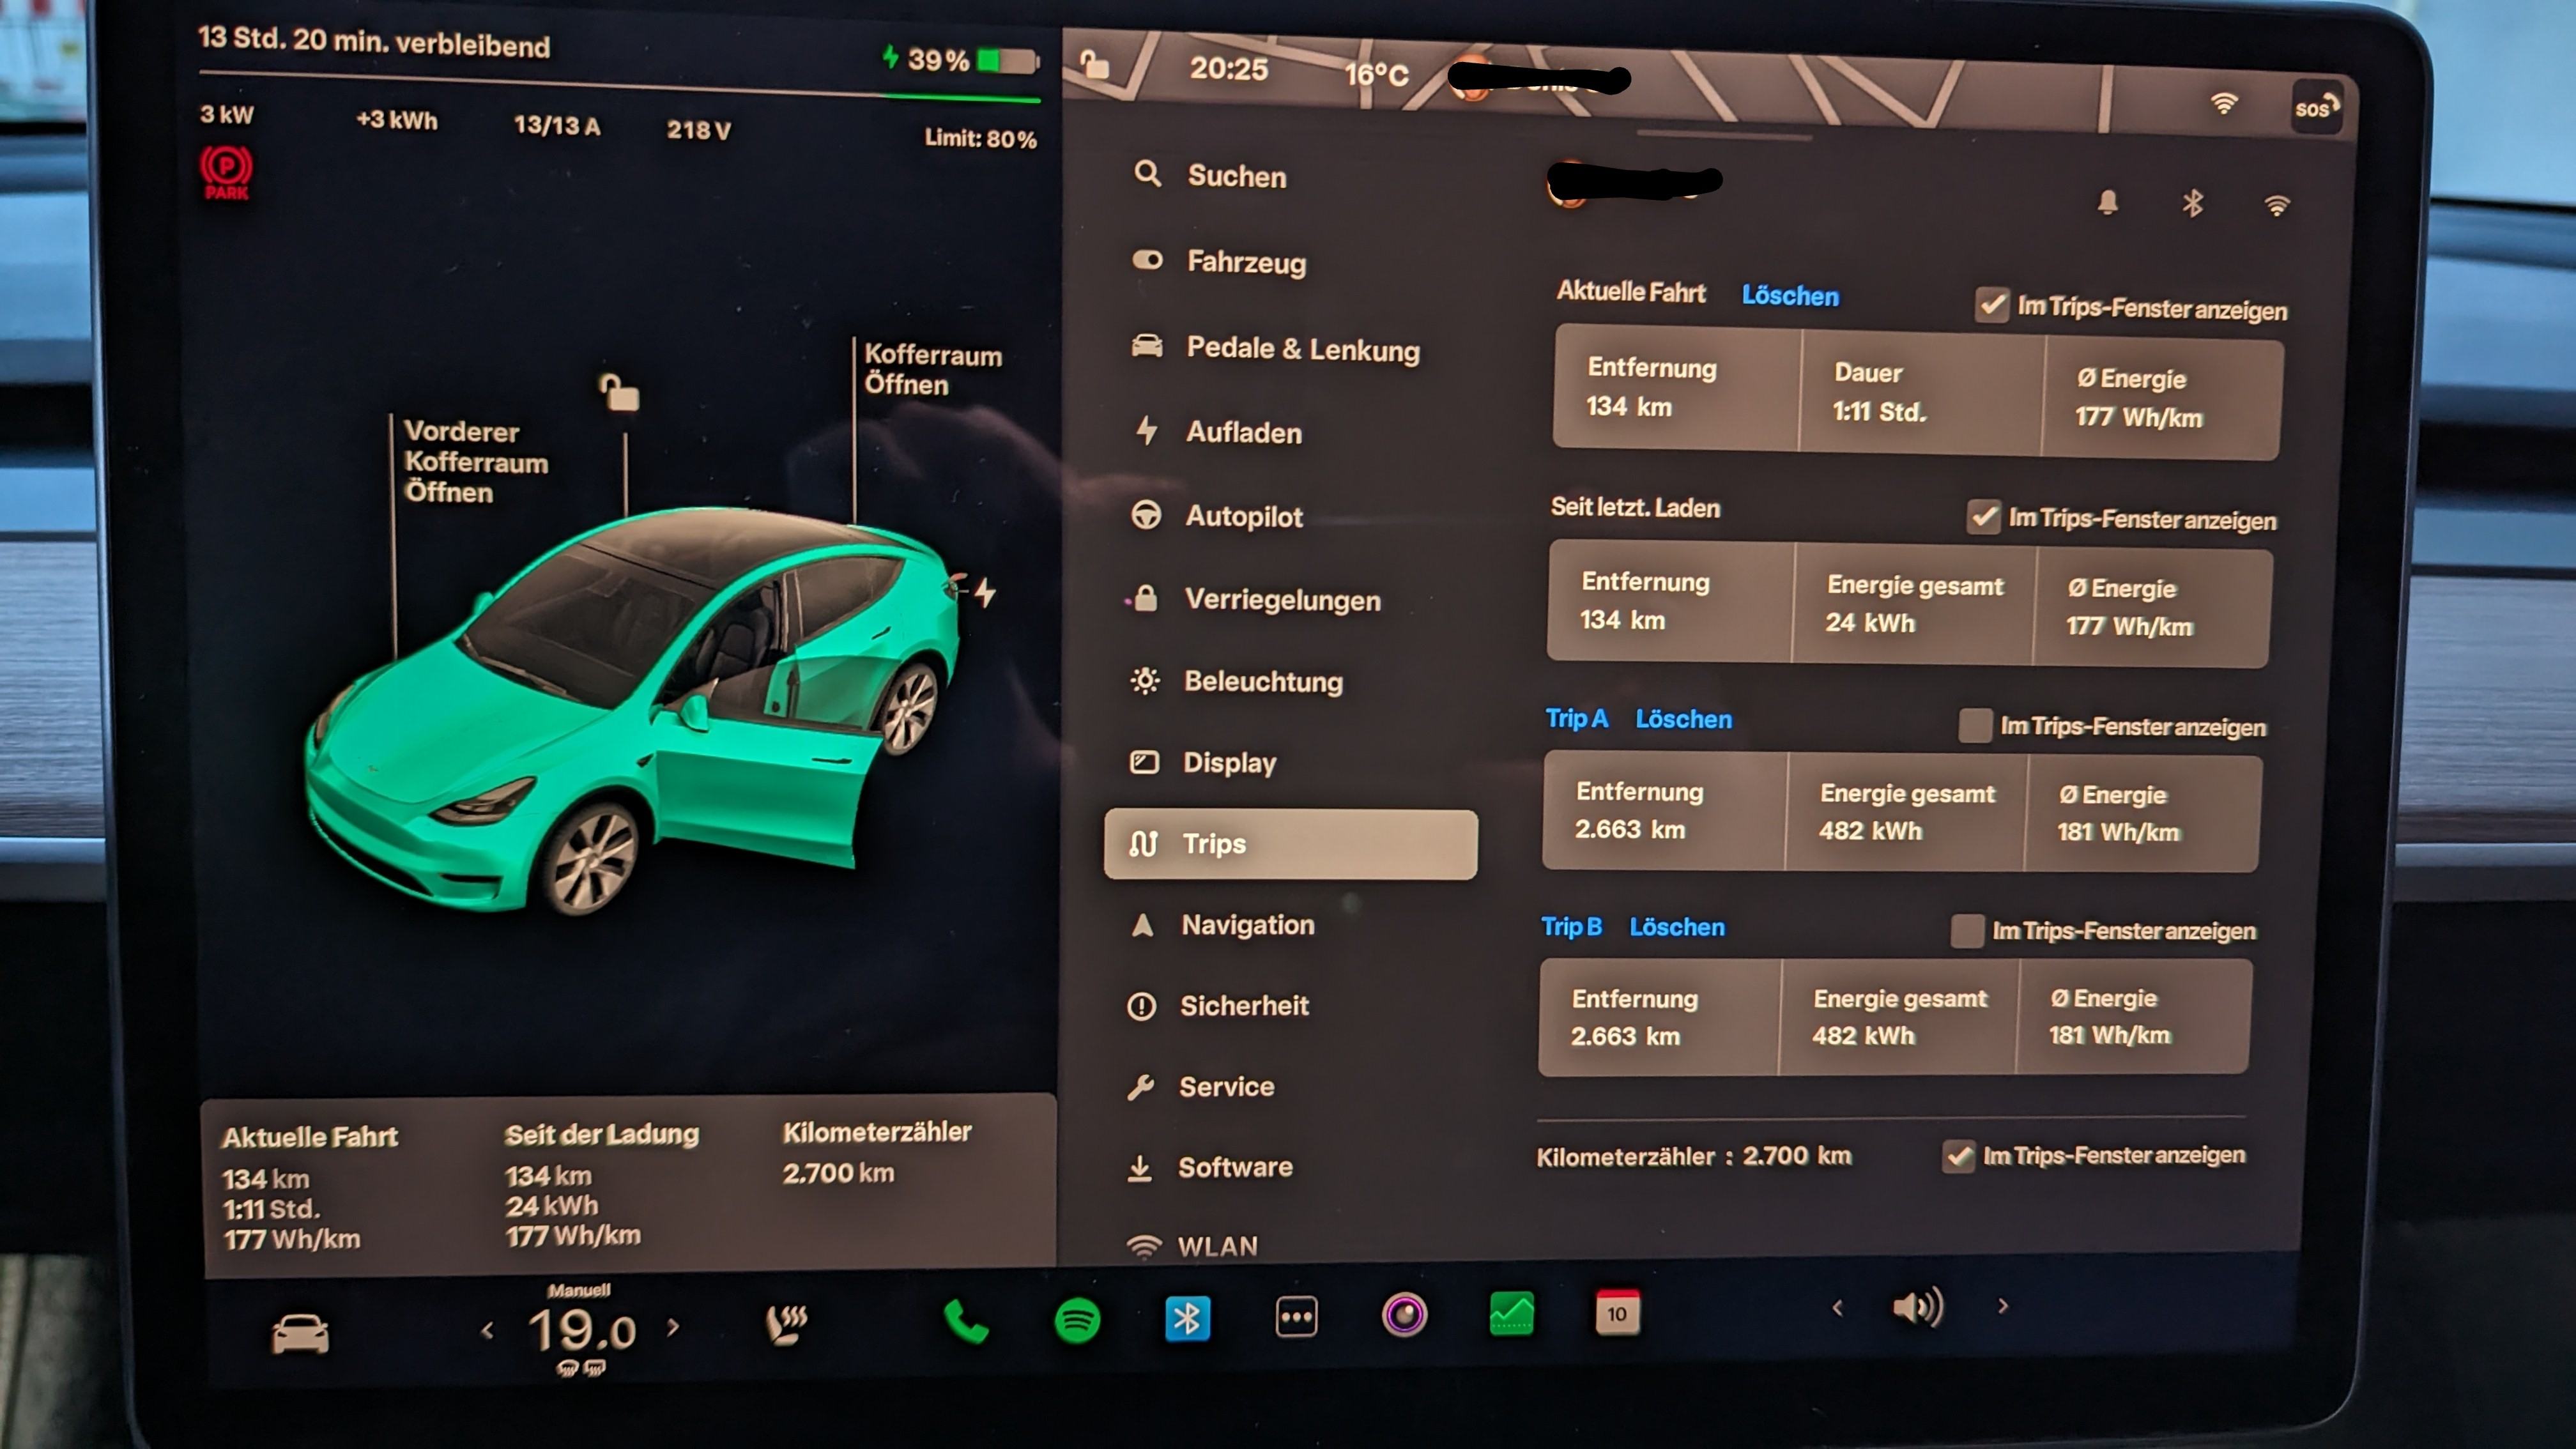Tap the seat heater icon
This screenshot has height=1449, width=2576.
(x=786, y=1324)
